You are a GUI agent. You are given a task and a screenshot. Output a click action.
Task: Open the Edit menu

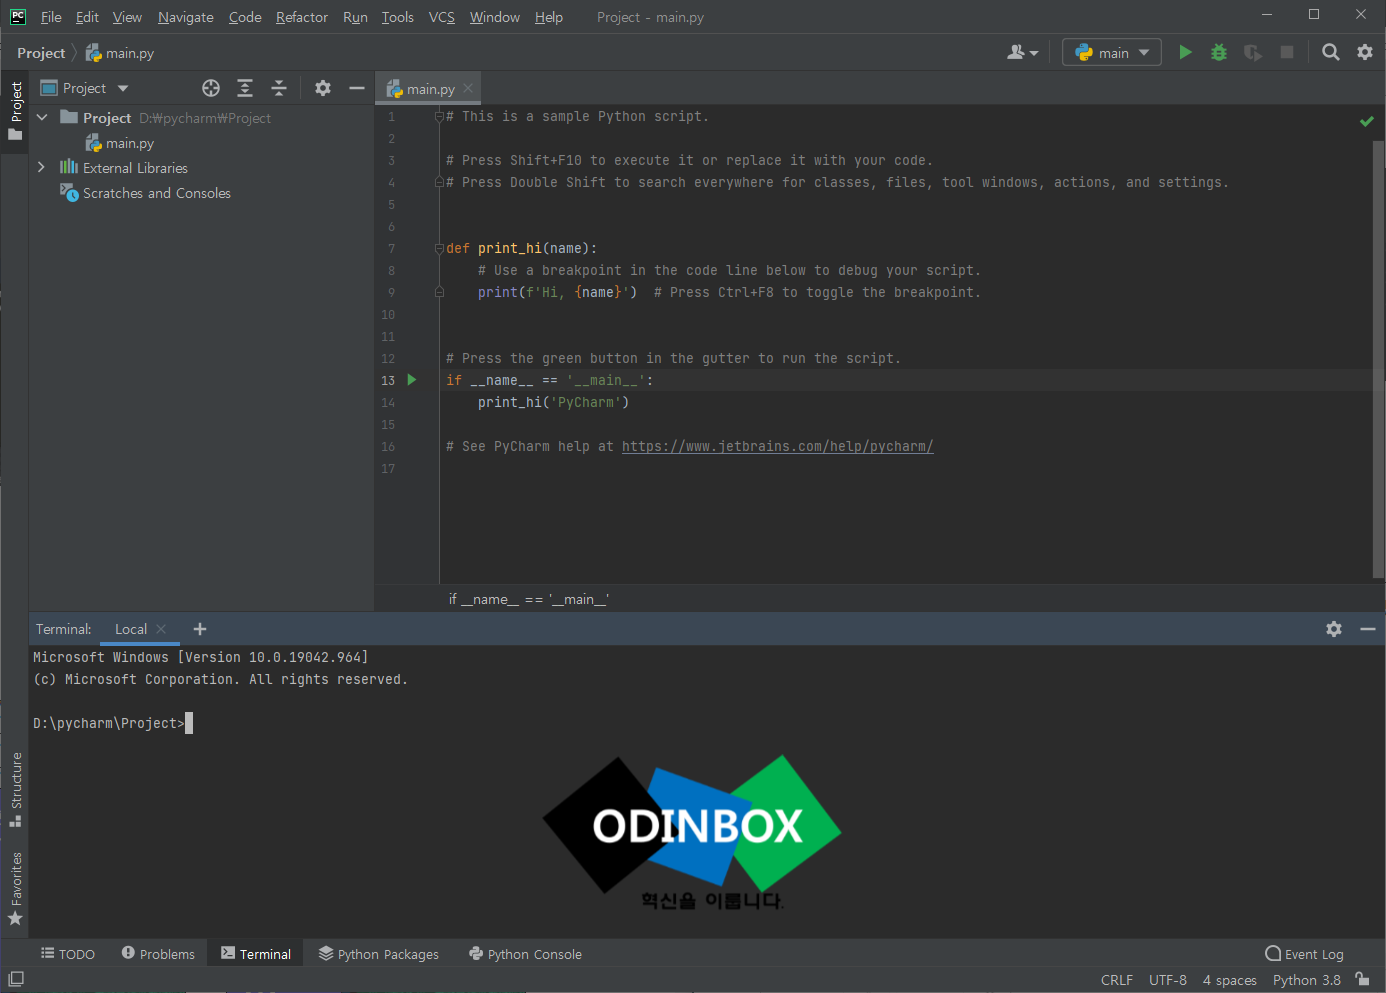87,17
